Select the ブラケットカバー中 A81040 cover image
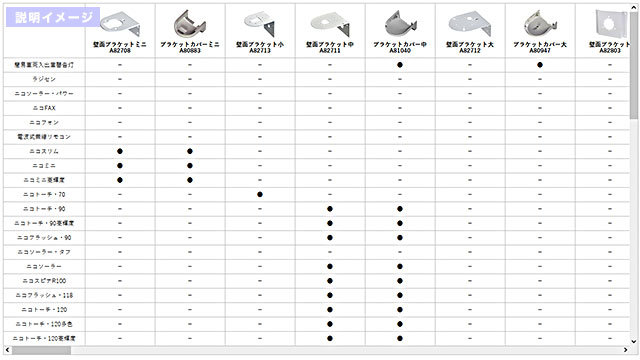The height and width of the screenshot is (360, 640). pyautogui.click(x=400, y=24)
